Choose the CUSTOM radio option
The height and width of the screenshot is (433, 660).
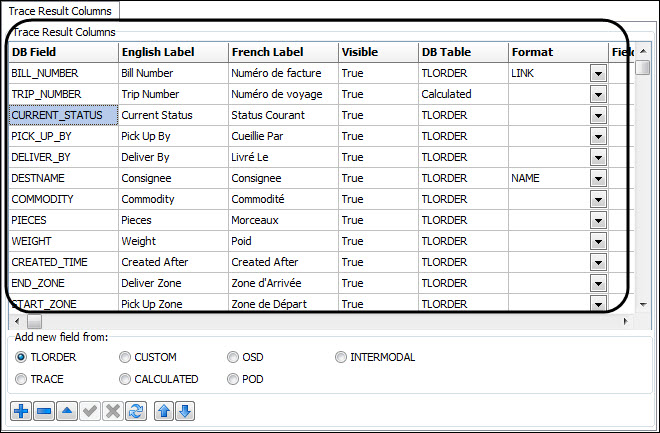pos(125,357)
